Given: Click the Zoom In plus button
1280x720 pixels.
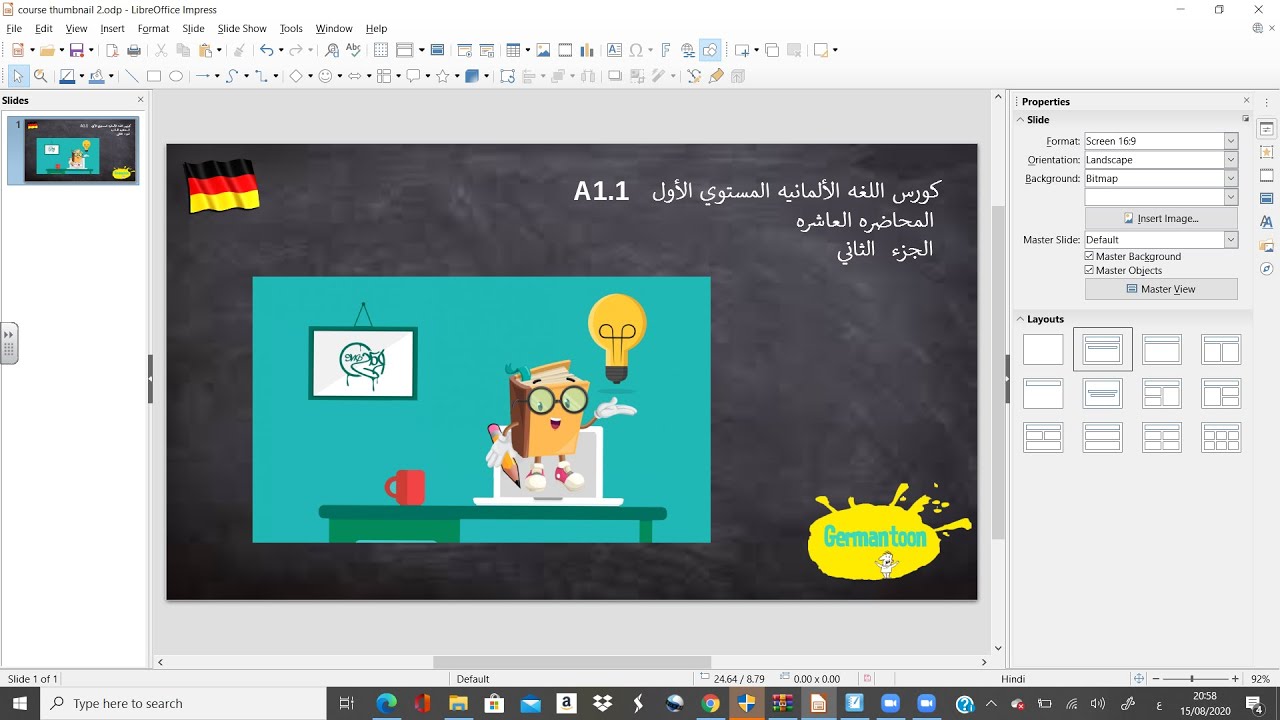Looking at the screenshot, I should pyautogui.click(x=1235, y=679).
